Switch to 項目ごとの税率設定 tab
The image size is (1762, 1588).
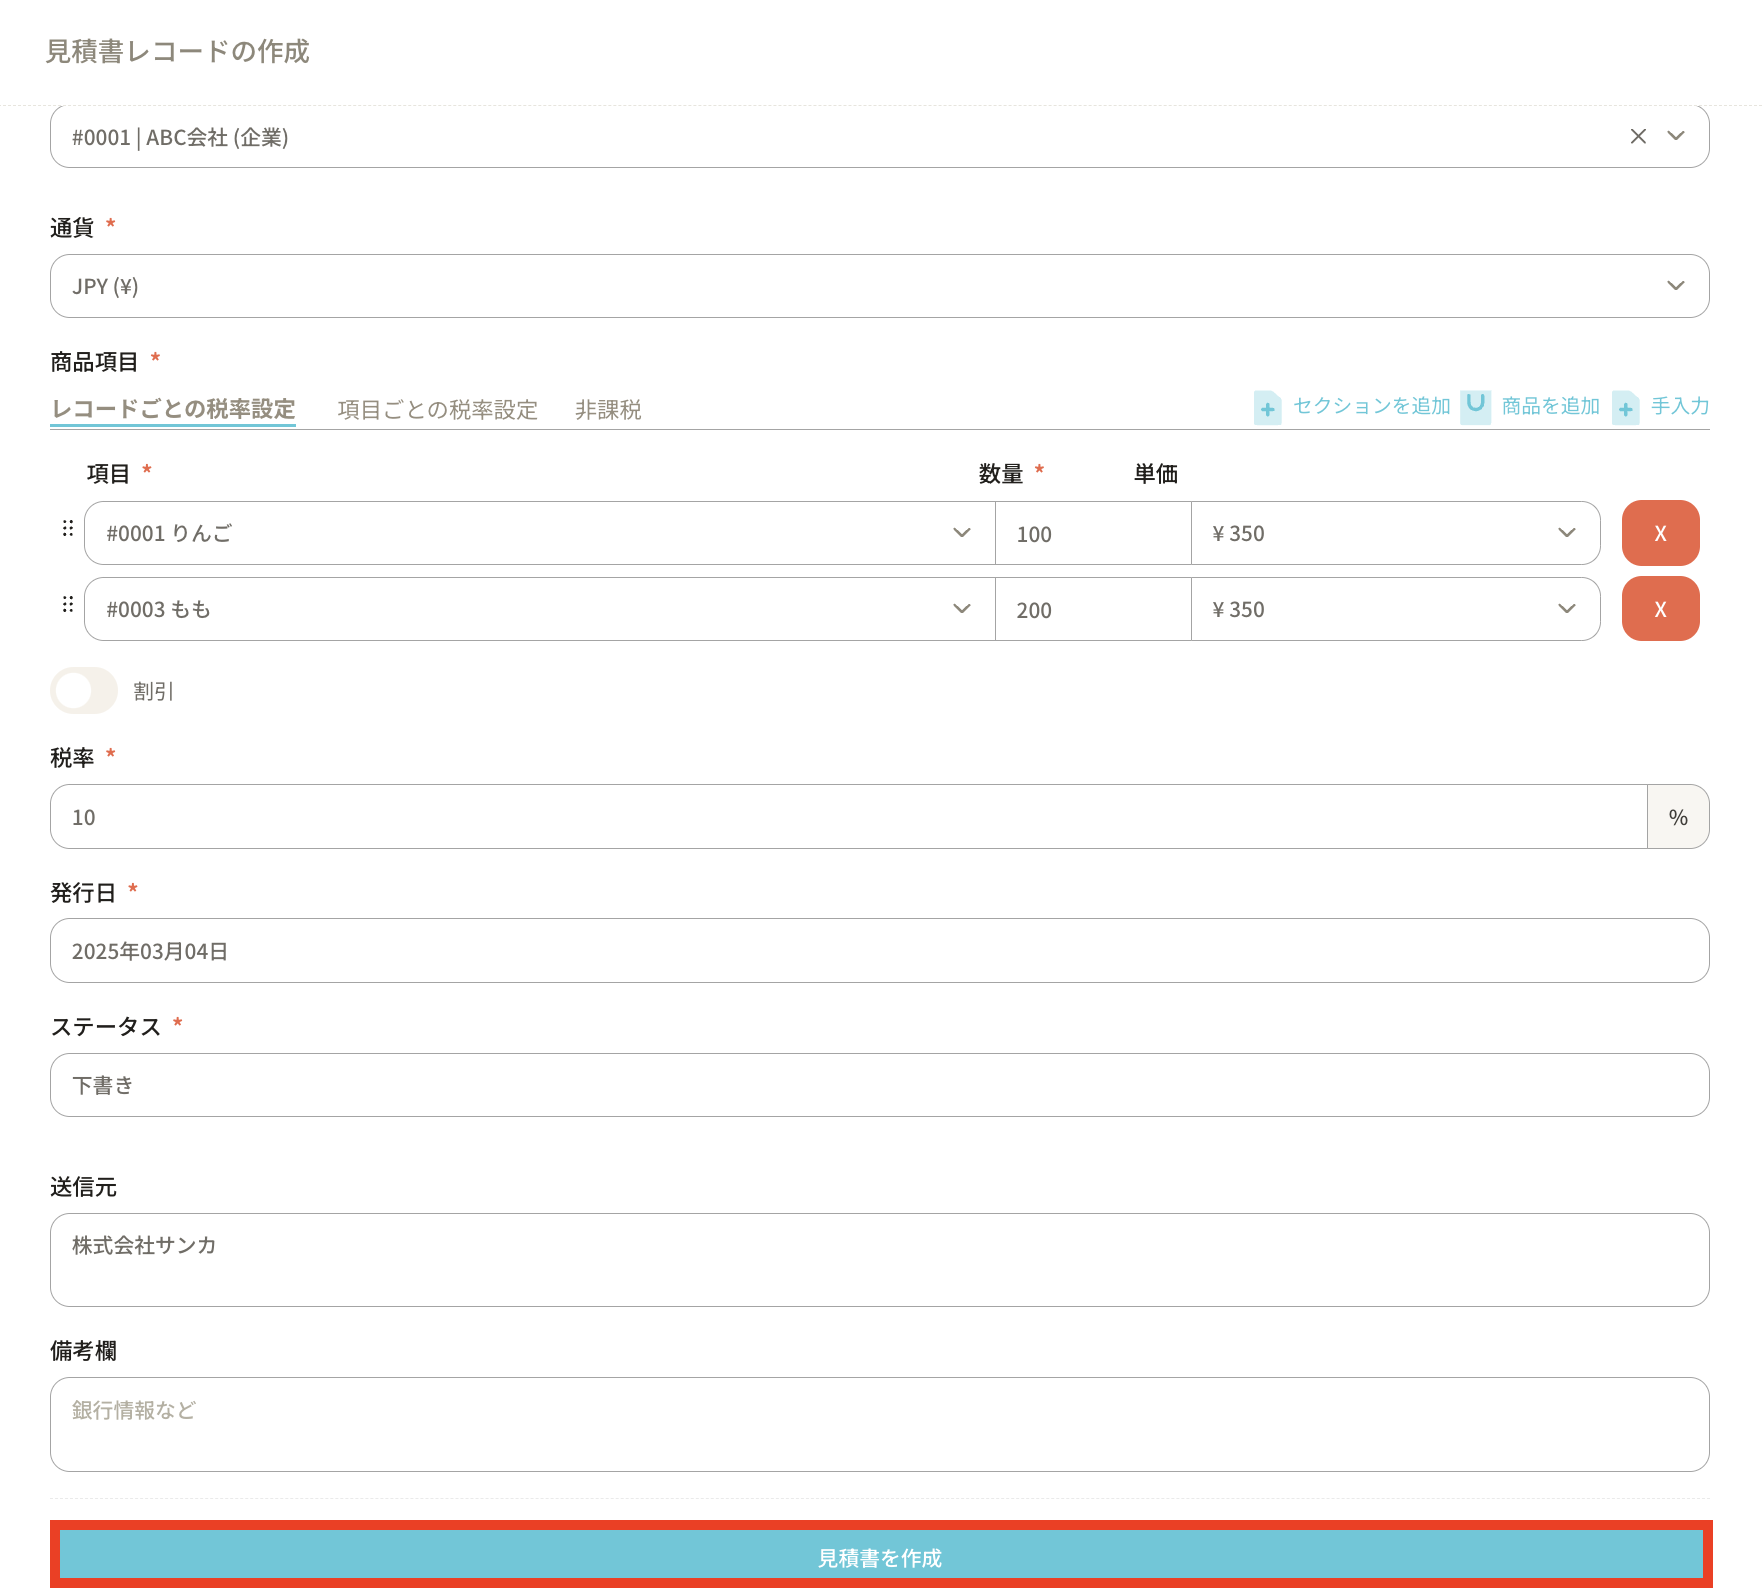point(437,410)
